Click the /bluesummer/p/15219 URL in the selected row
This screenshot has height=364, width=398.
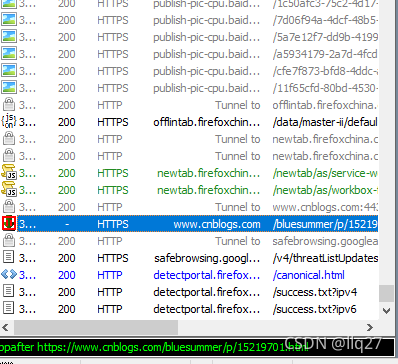[325, 224]
